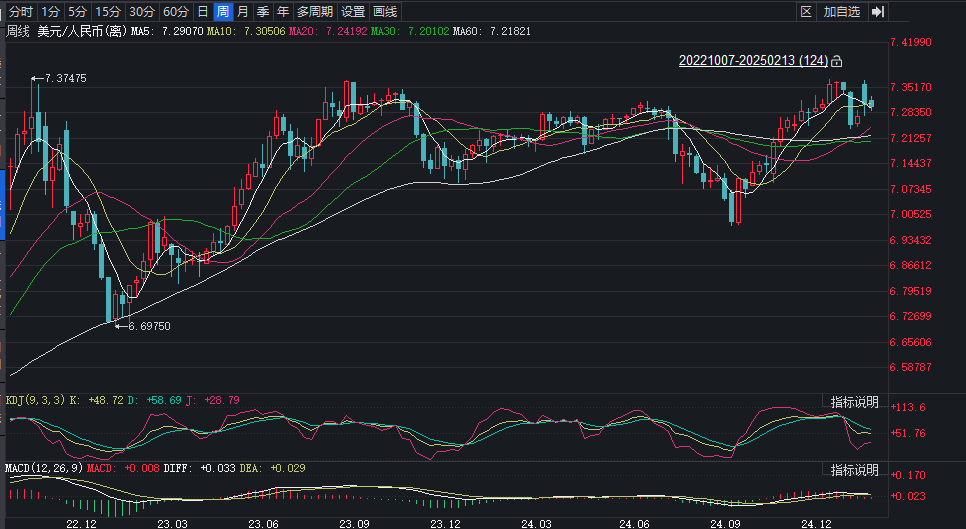Click the 区 range statistics icon
The image size is (966, 529).
tap(806, 12)
